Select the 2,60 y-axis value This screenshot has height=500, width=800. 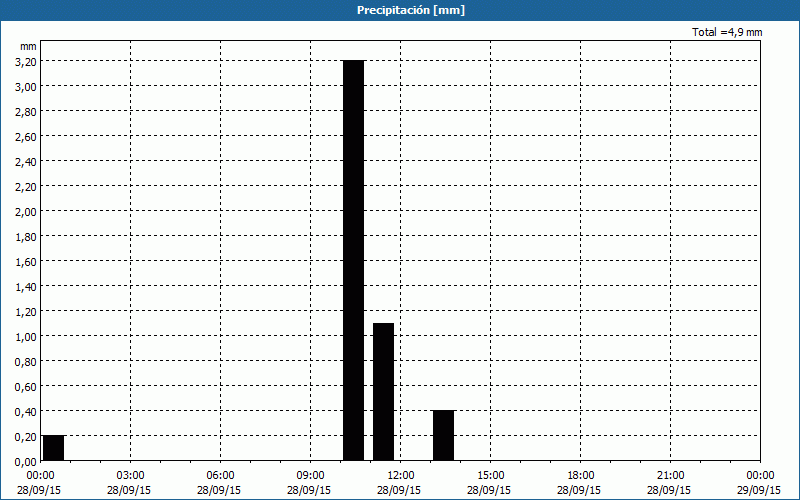tap(26, 136)
